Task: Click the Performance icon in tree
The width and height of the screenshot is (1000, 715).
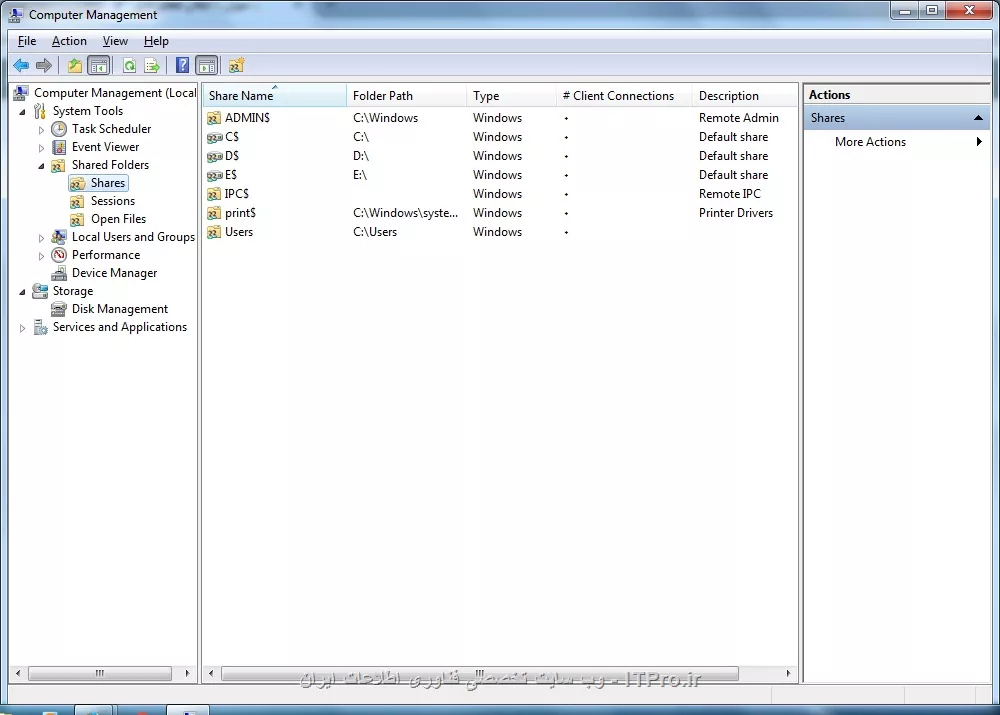Action: (x=59, y=255)
